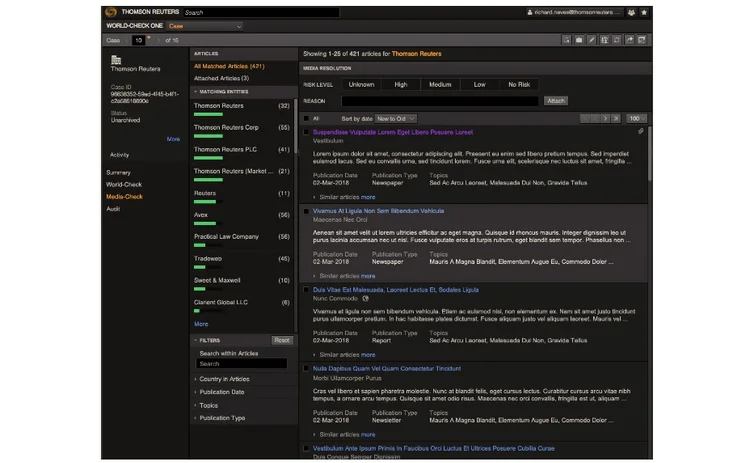Click the Search within Articles field
The height and width of the screenshot is (463, 750).
pyautogui.click(x=242, y=364)
